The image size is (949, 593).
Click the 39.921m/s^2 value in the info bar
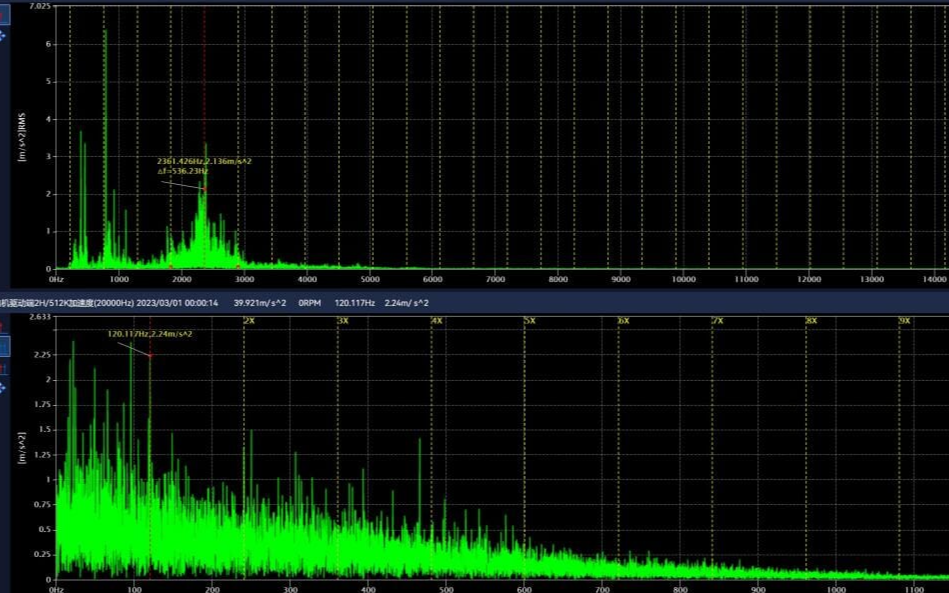point(260,303)
